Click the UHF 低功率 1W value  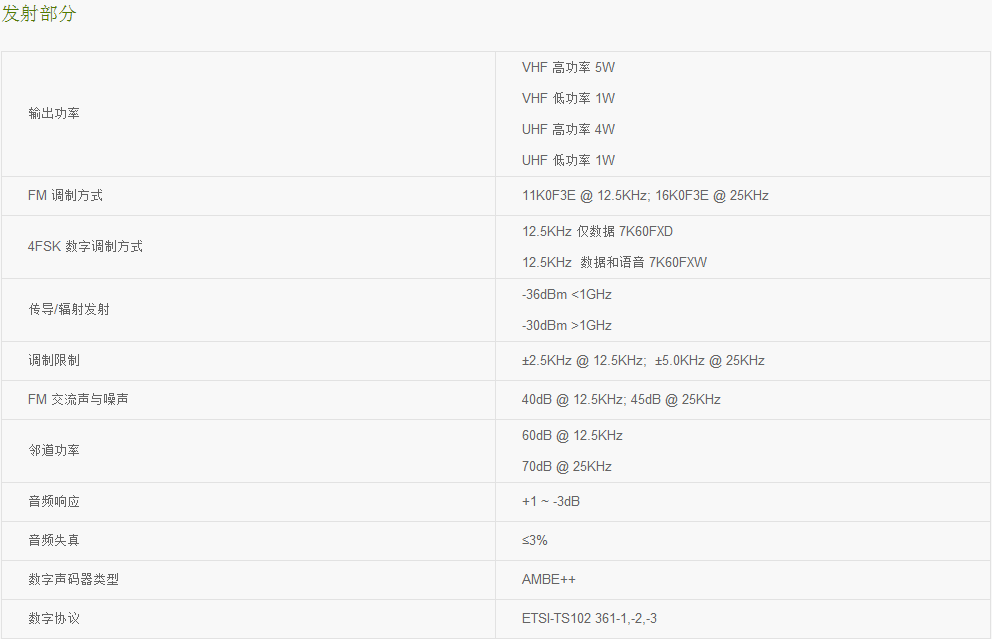click(568, 160)
